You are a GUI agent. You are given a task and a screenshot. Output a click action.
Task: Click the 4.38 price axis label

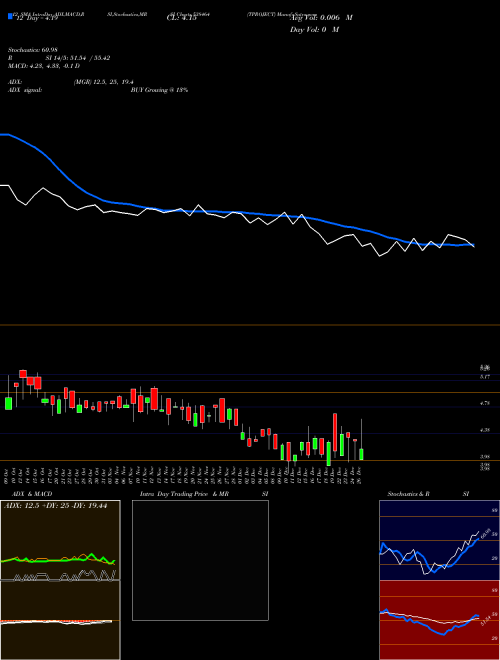[485, 430]
